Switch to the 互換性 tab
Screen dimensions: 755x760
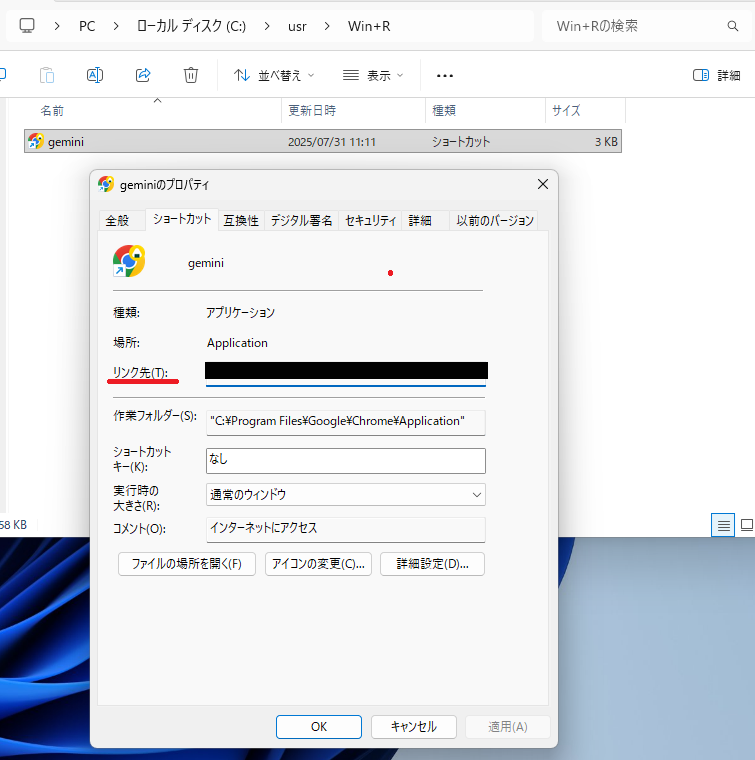click(240, 221)
